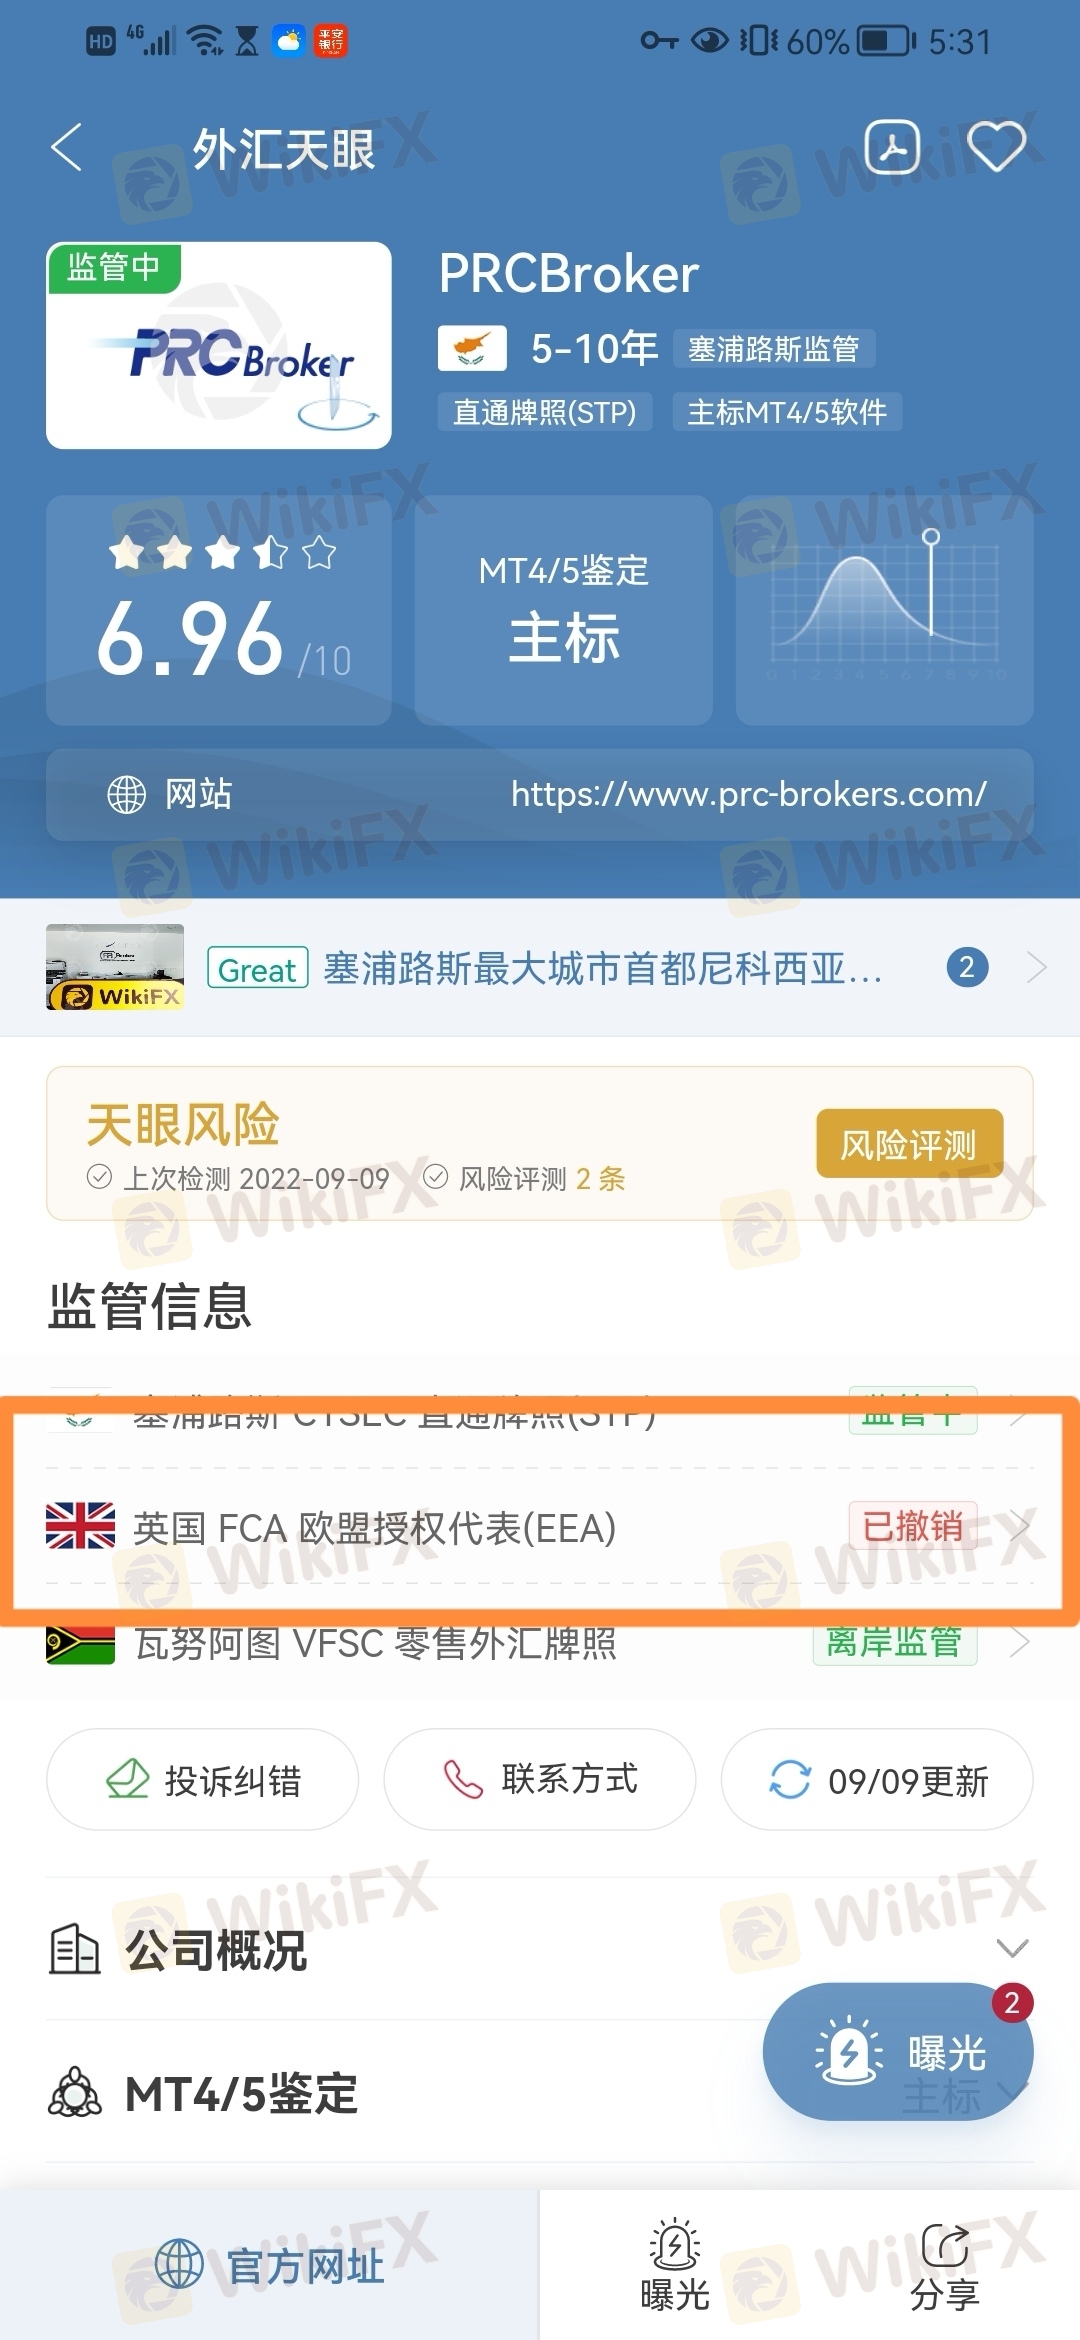Tap the floating 曝光 alarm button
The width and height of the screenshot is (1080, 2340).
pyautogui.click(x=898, y=2052)
